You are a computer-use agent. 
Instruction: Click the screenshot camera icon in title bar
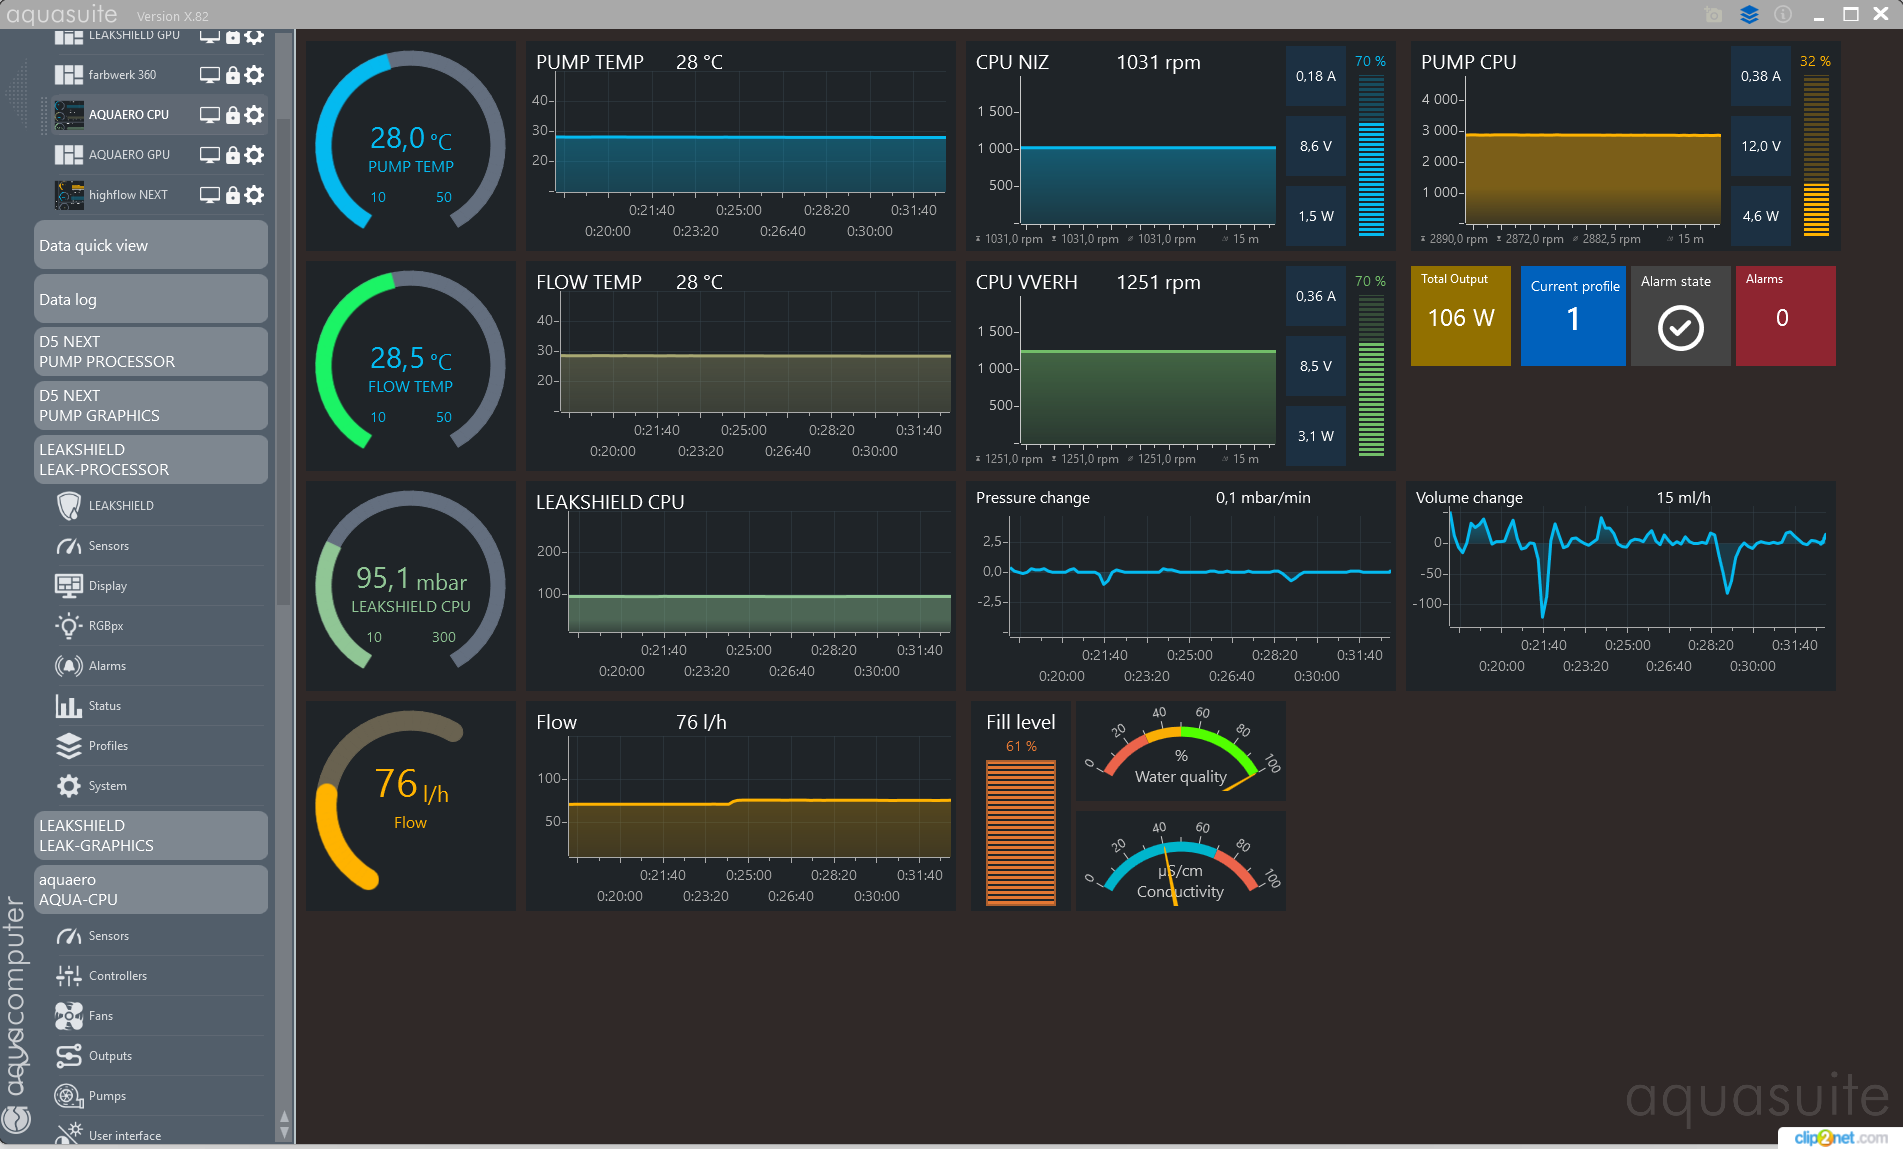[x=1714, y=15]
